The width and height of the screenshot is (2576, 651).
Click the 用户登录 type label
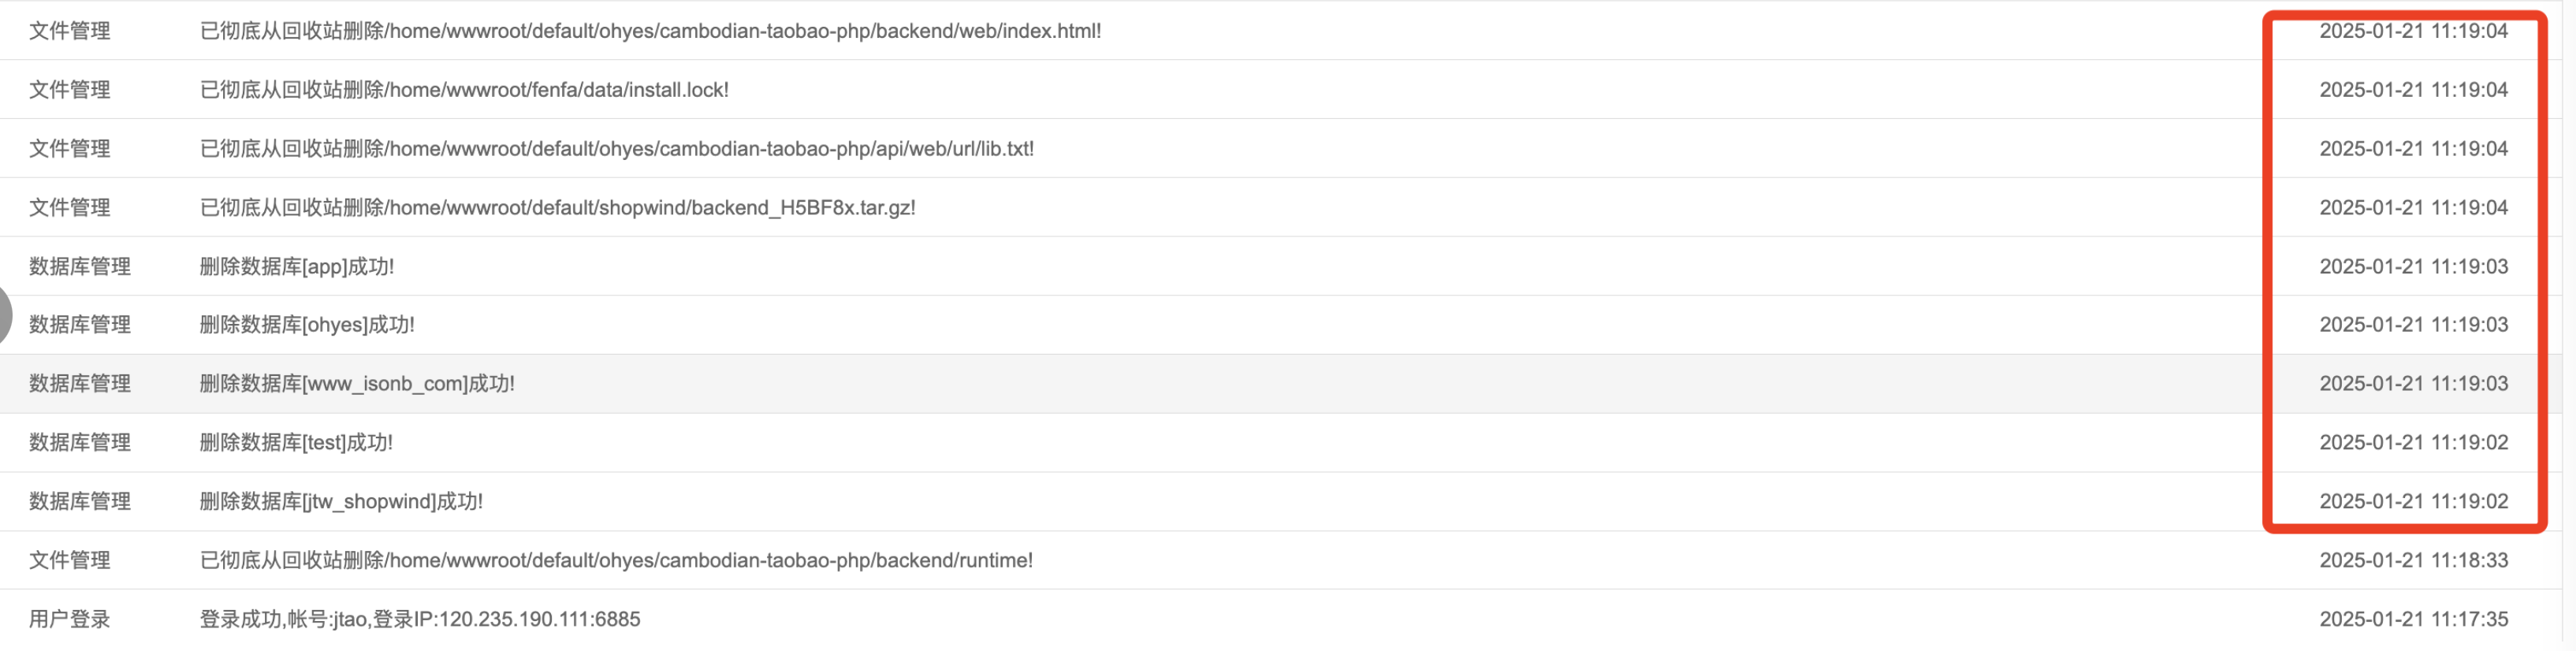coord(69,619)
